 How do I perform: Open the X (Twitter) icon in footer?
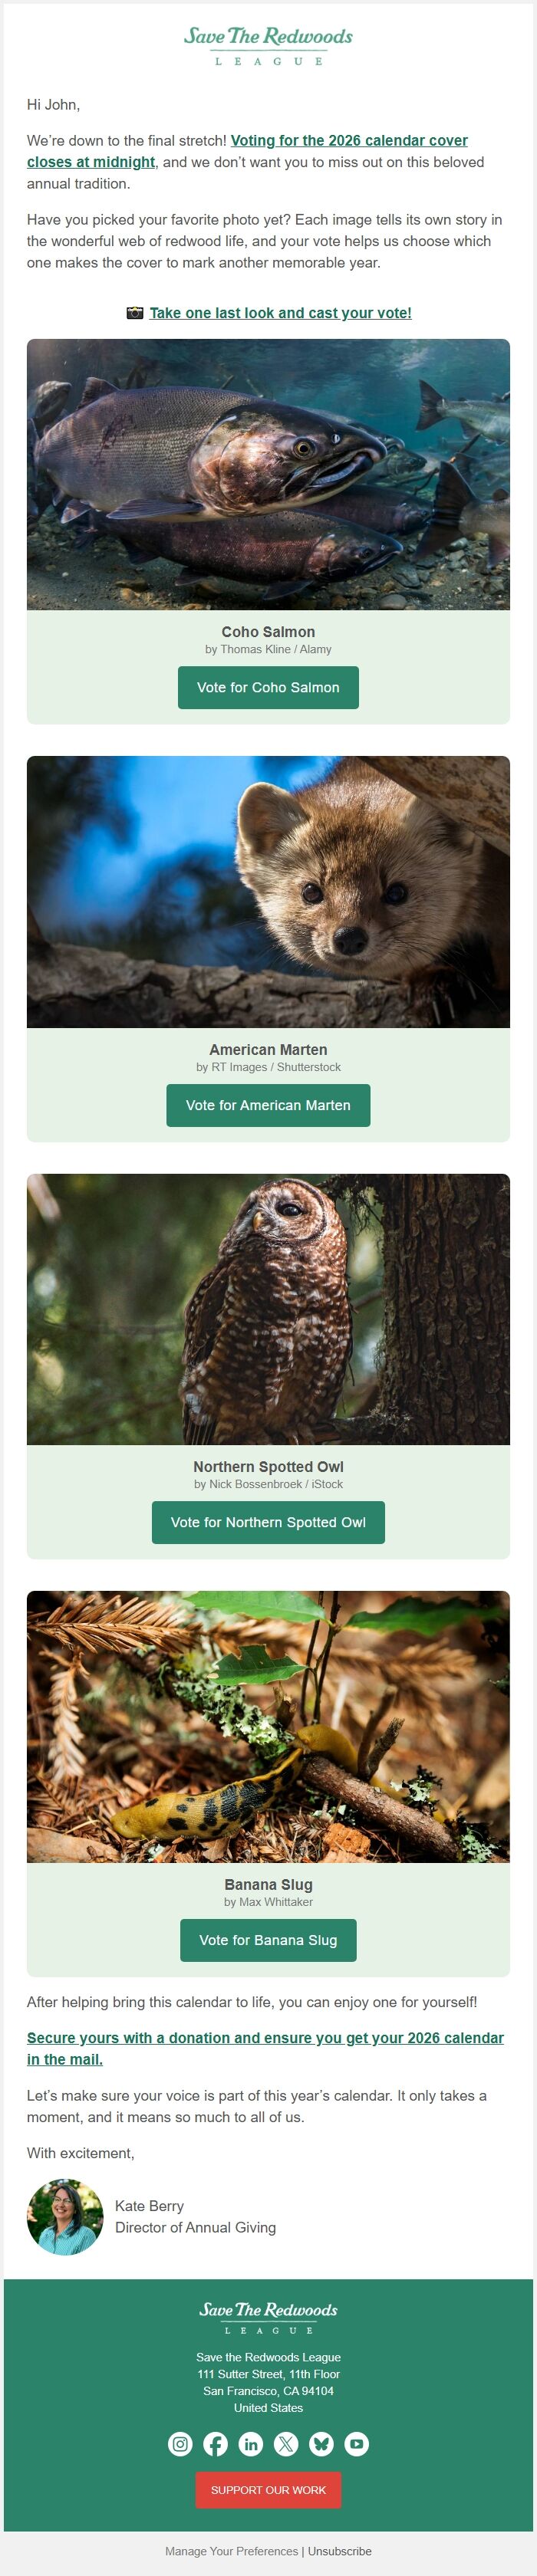(x=286, y=2444)
